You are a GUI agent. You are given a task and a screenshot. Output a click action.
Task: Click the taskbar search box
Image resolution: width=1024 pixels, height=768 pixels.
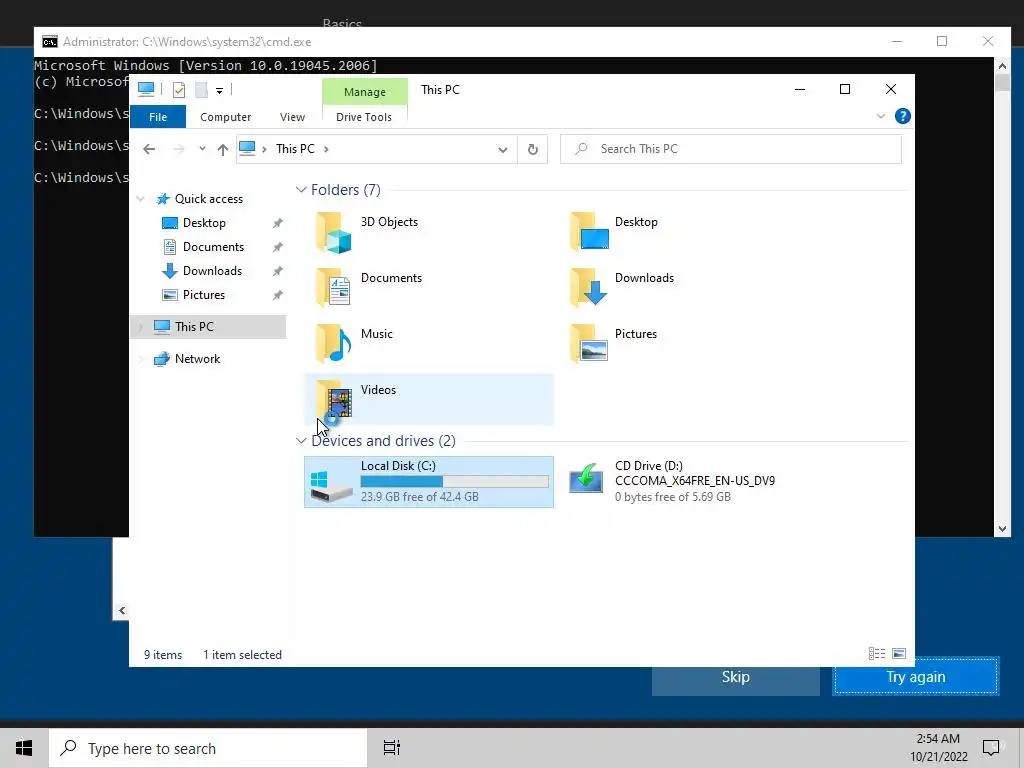tap(208, 748)
